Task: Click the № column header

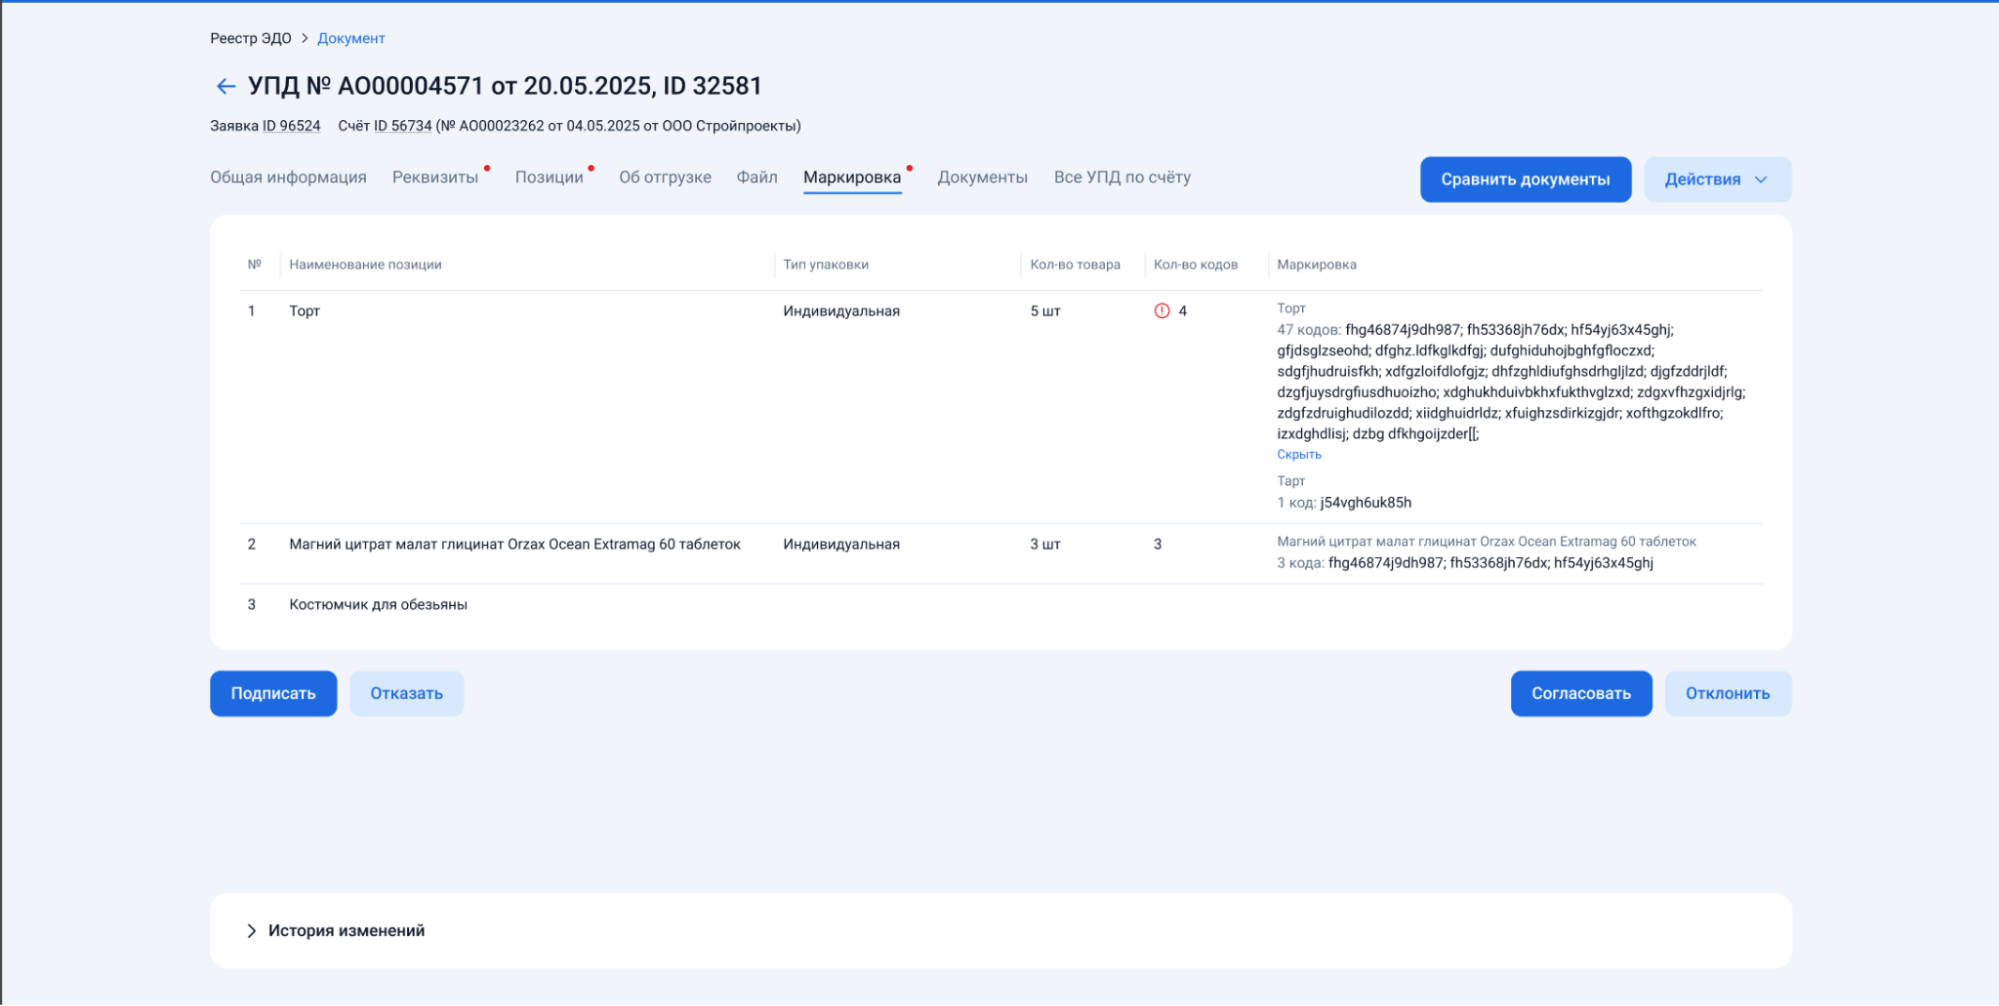Action: point(254,264)
